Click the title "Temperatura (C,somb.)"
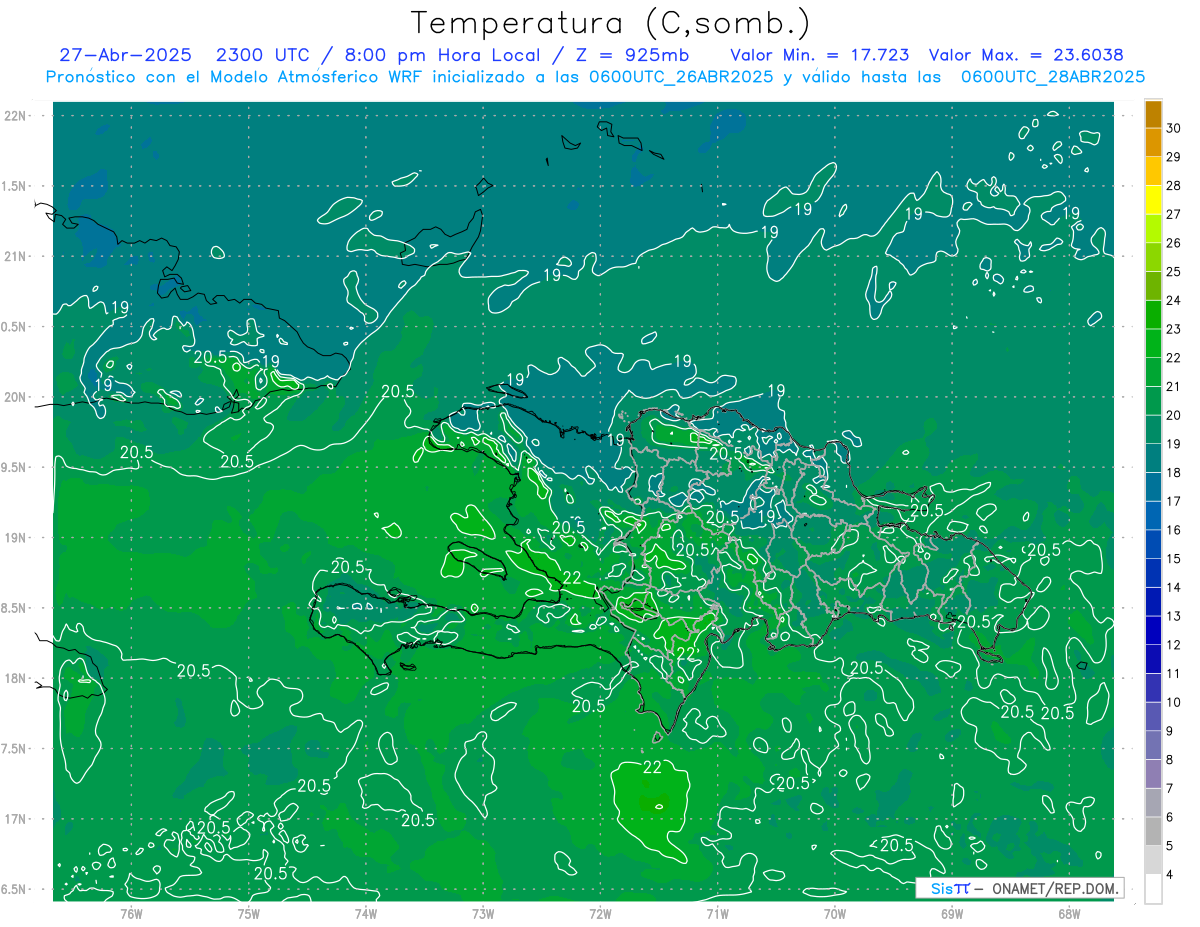The height and width of the screenshot is (927, 1200). pyautogui.click(x=610, y=23)
